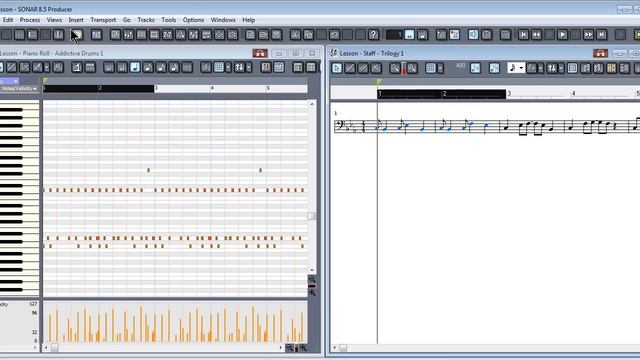This screenshot has width=640, height=360.
Task: Expand dropdown beside Piano Roll up-down arrows
Action: (x=249, y=67)
